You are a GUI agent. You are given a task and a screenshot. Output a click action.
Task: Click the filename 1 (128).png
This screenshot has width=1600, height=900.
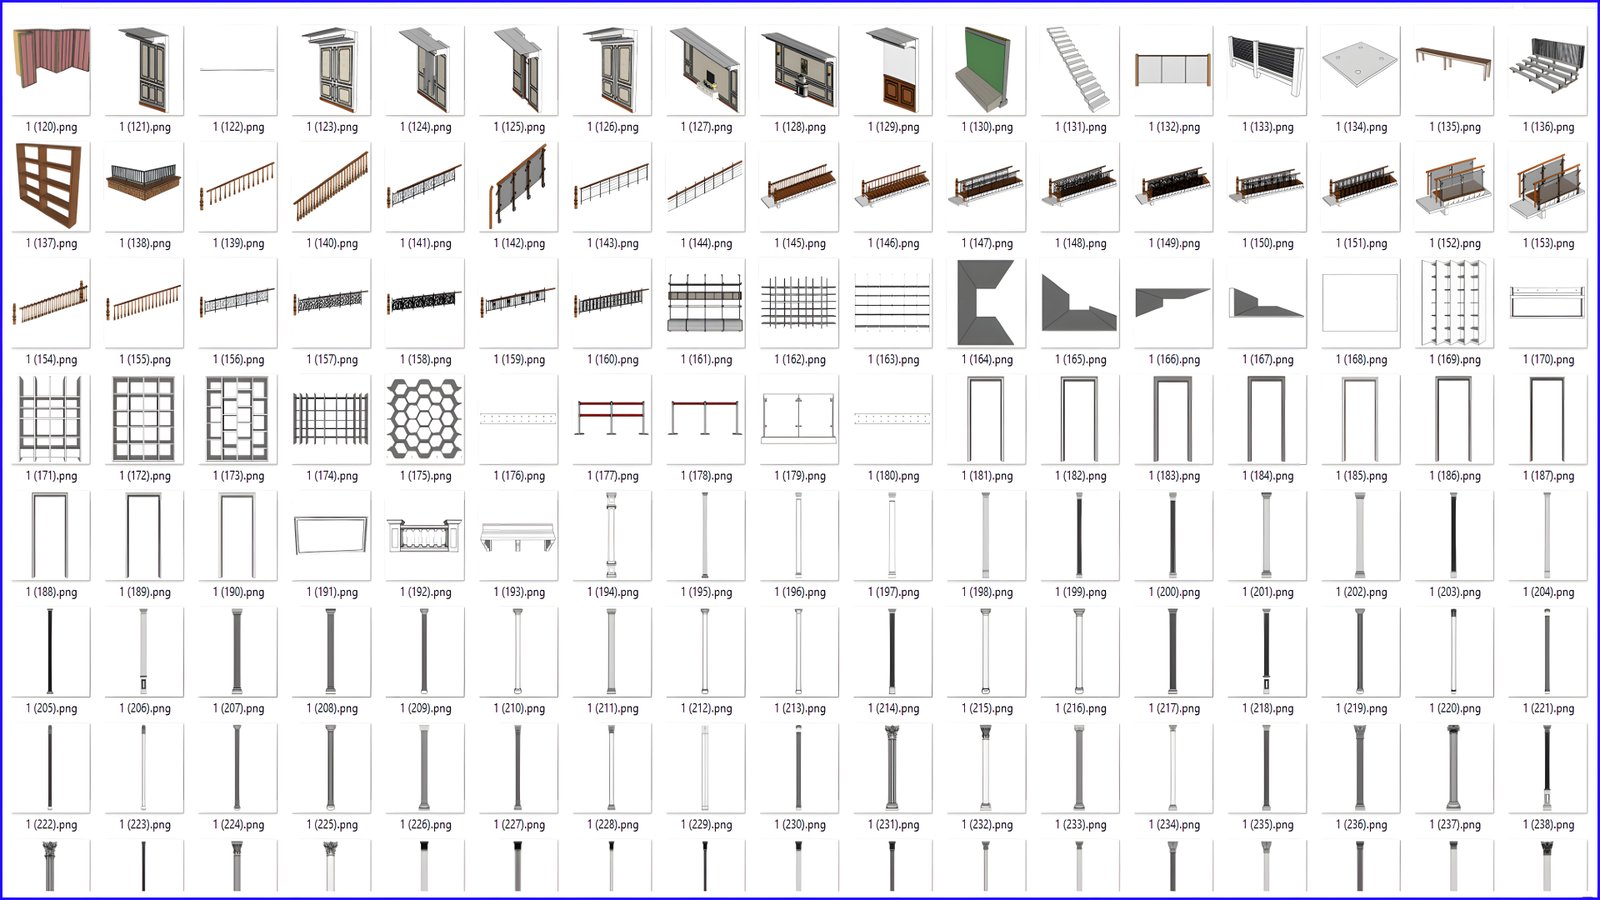pyautogui.click(x=800, y=127)
